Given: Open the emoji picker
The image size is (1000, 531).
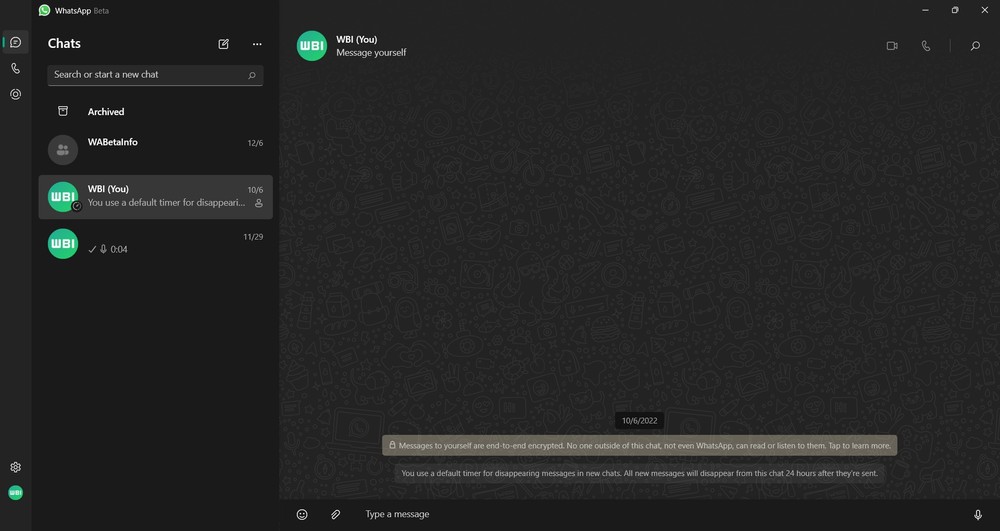Looking at the screenshot, I should tap(302, 514).
